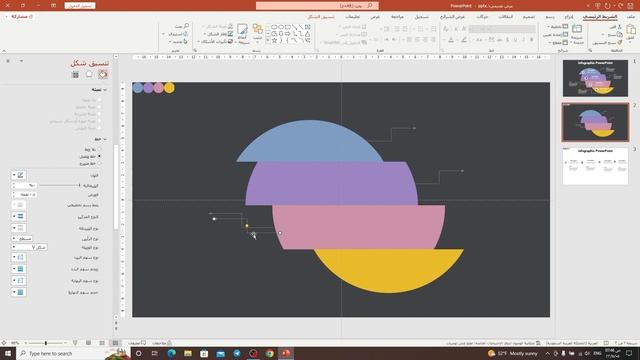Adjust the line transparency slider
The image size is (640, 360).
[x=59, y=185]
